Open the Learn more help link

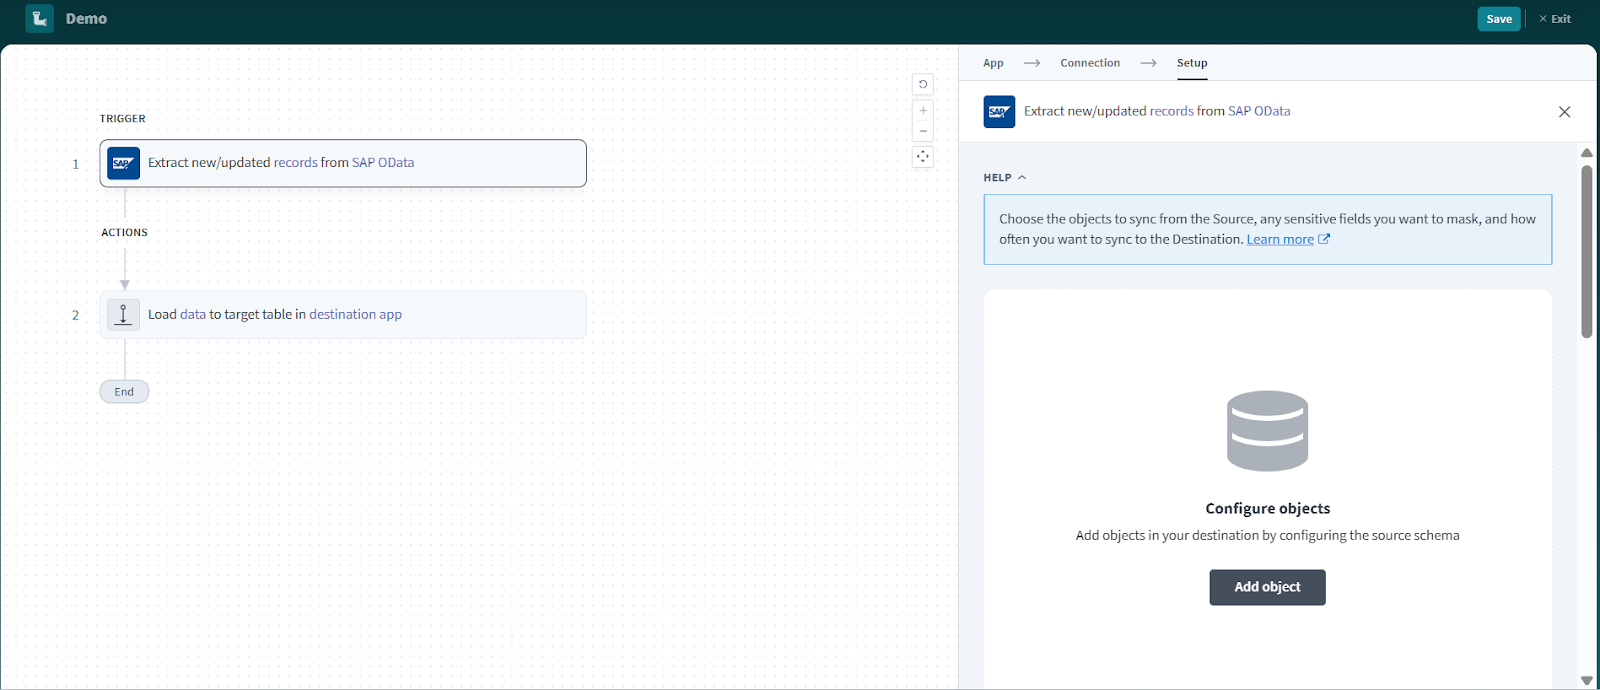click(x=1280, y=240)
